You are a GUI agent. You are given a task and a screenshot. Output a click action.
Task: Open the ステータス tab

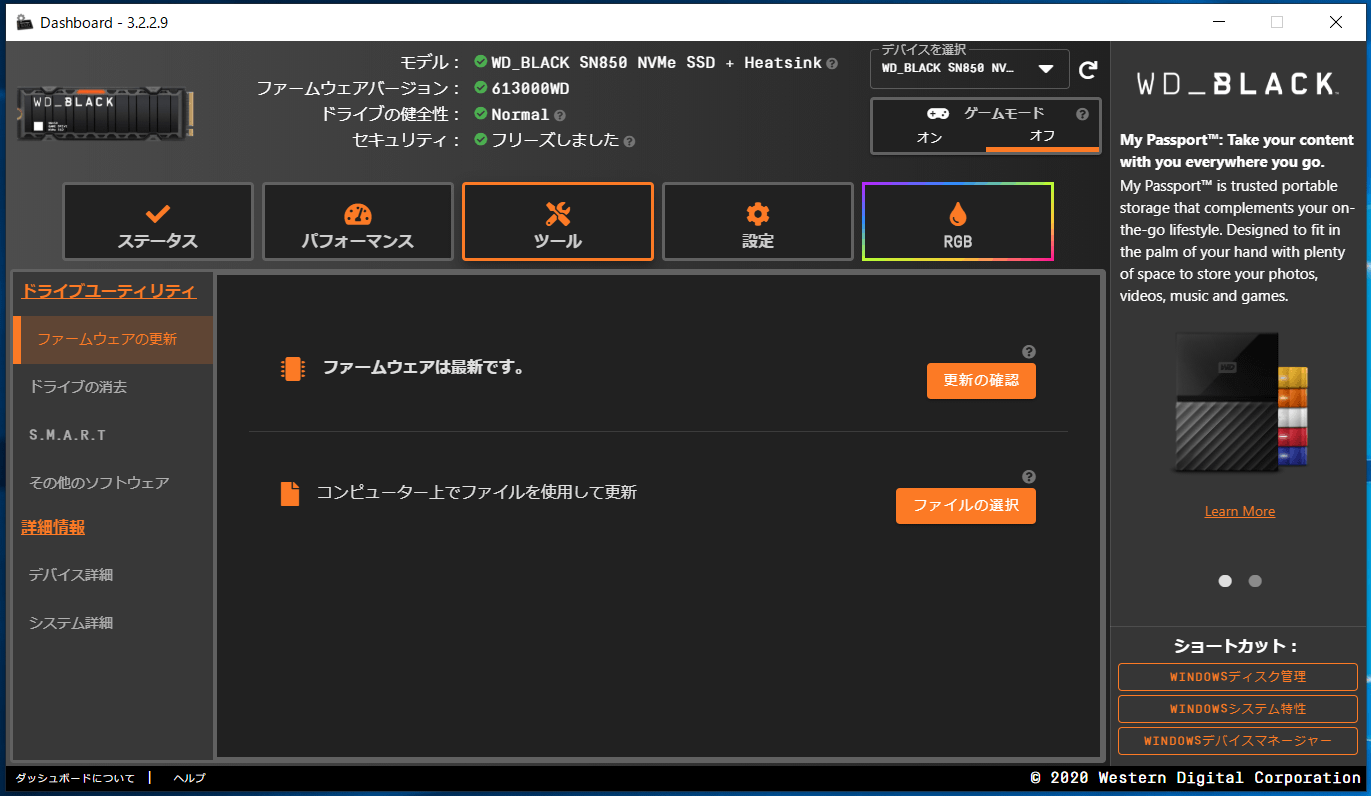click(x=158, y=222)
